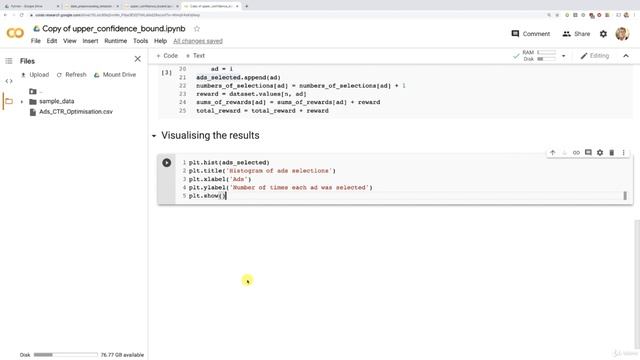Open runtime connection dropdown arrow

[x=564, y=56]
